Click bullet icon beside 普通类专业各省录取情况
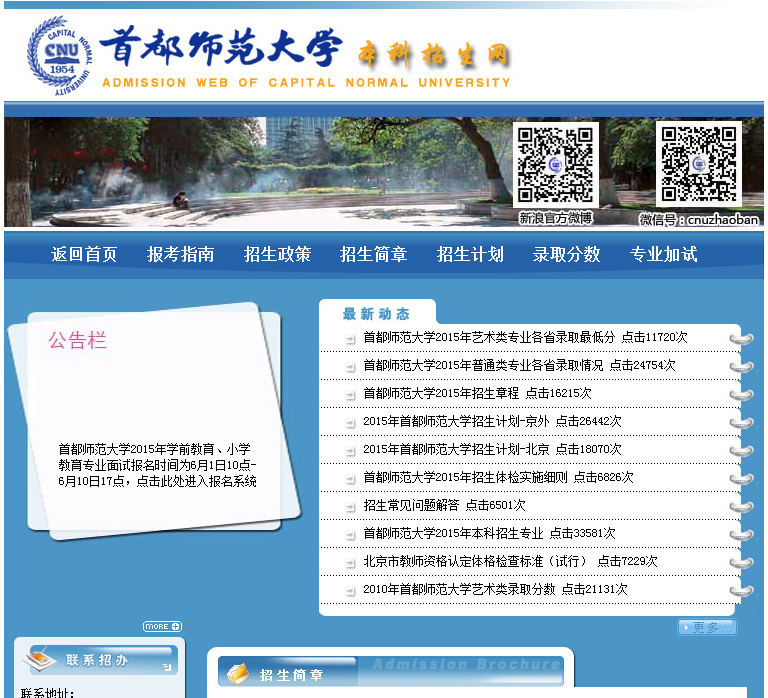 (350, 366)
